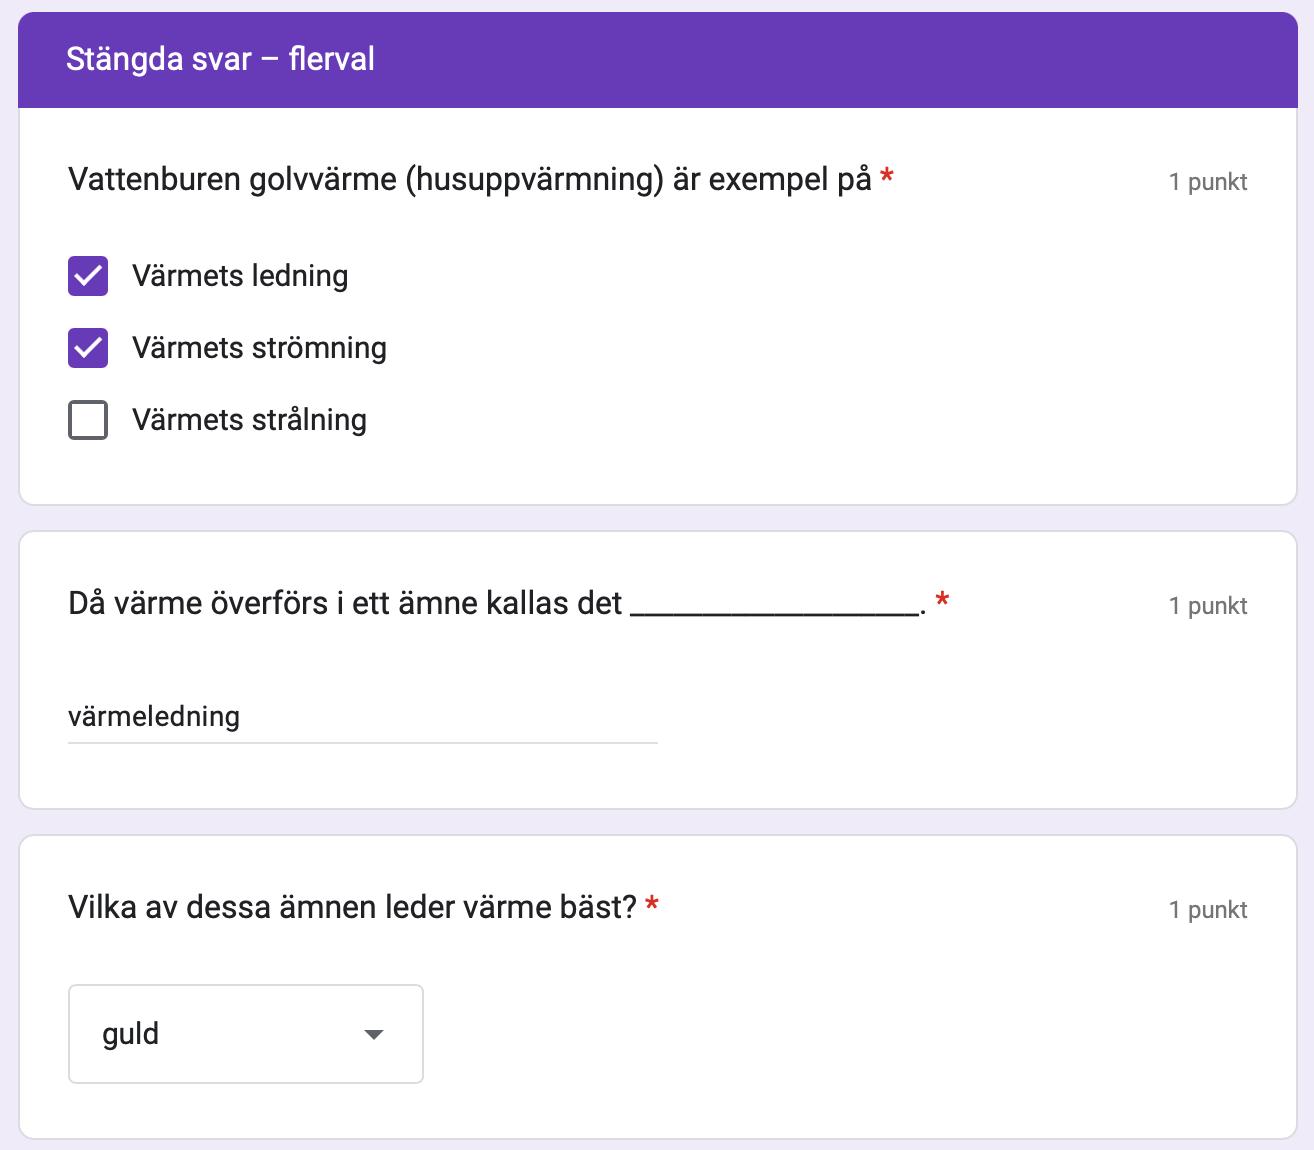Click the 'Stängda svar – flerval' section title
This screenshot has width=1314, height=1150.
click(x=220, y=59)
